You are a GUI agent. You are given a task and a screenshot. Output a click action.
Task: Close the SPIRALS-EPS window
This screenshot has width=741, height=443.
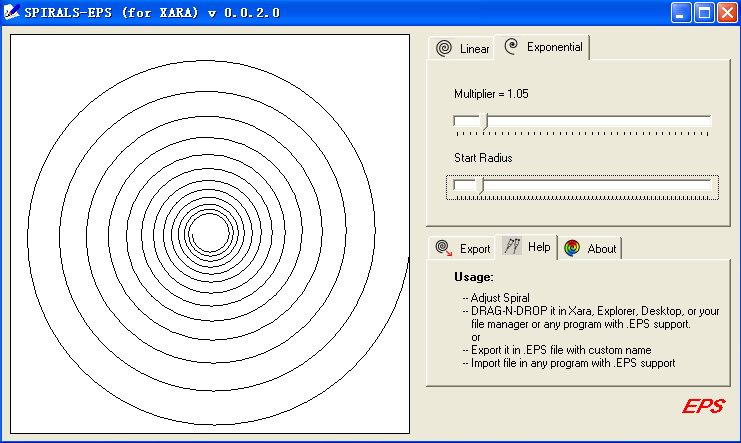pyautogui.click(x=727, y=12)
